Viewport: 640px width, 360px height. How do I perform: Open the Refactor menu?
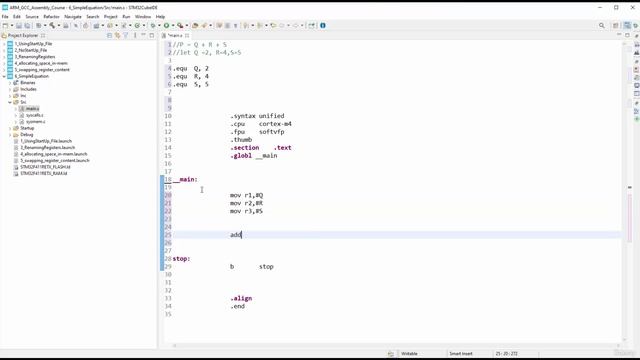click(x=51, y=17)
